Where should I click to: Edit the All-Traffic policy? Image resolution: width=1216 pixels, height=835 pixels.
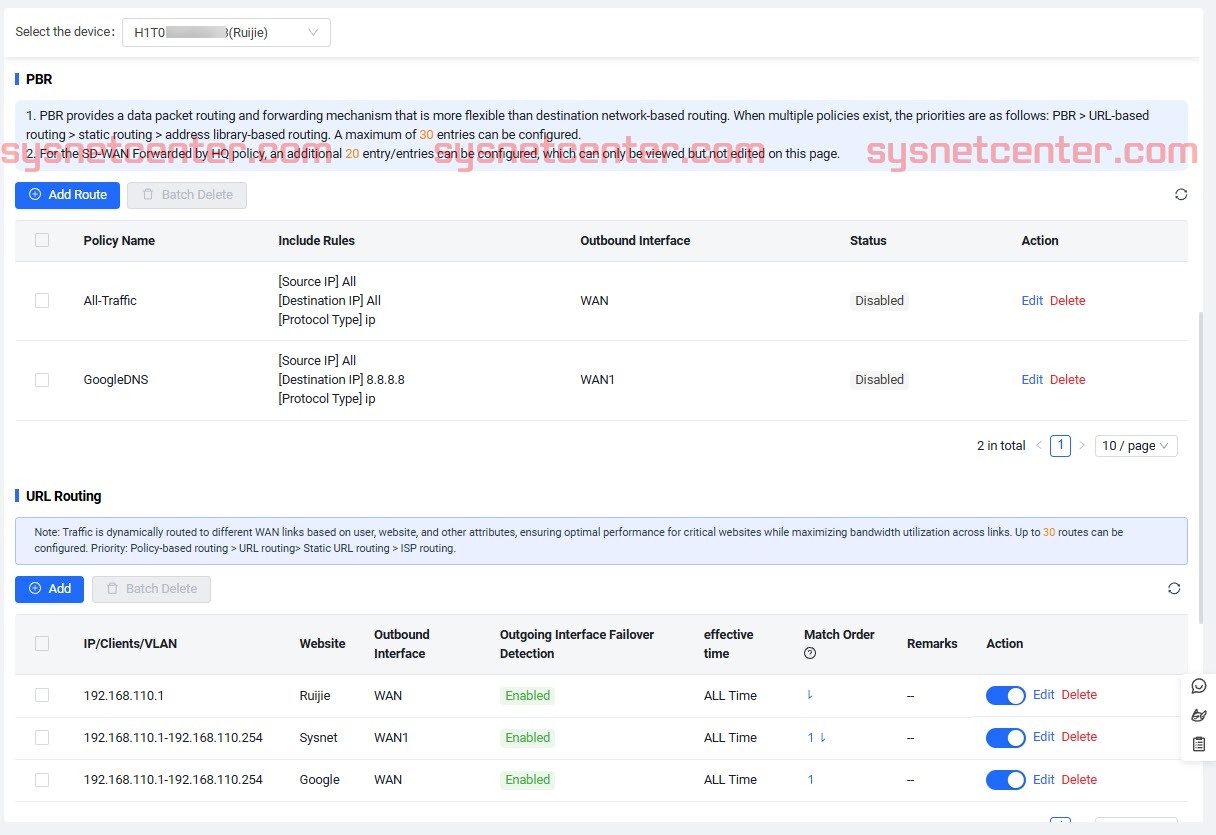point(1032,300)
